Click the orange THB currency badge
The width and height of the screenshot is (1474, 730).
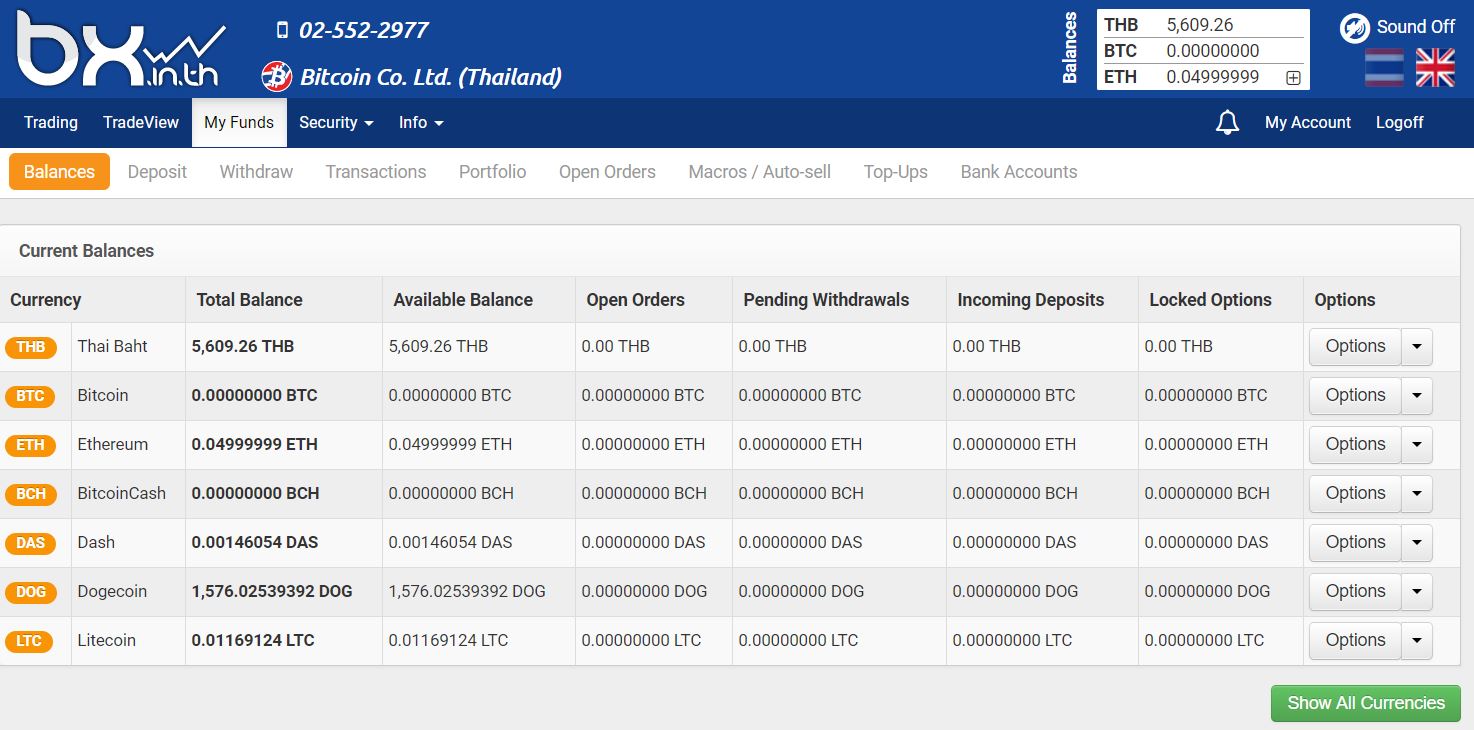click(31, 347)
